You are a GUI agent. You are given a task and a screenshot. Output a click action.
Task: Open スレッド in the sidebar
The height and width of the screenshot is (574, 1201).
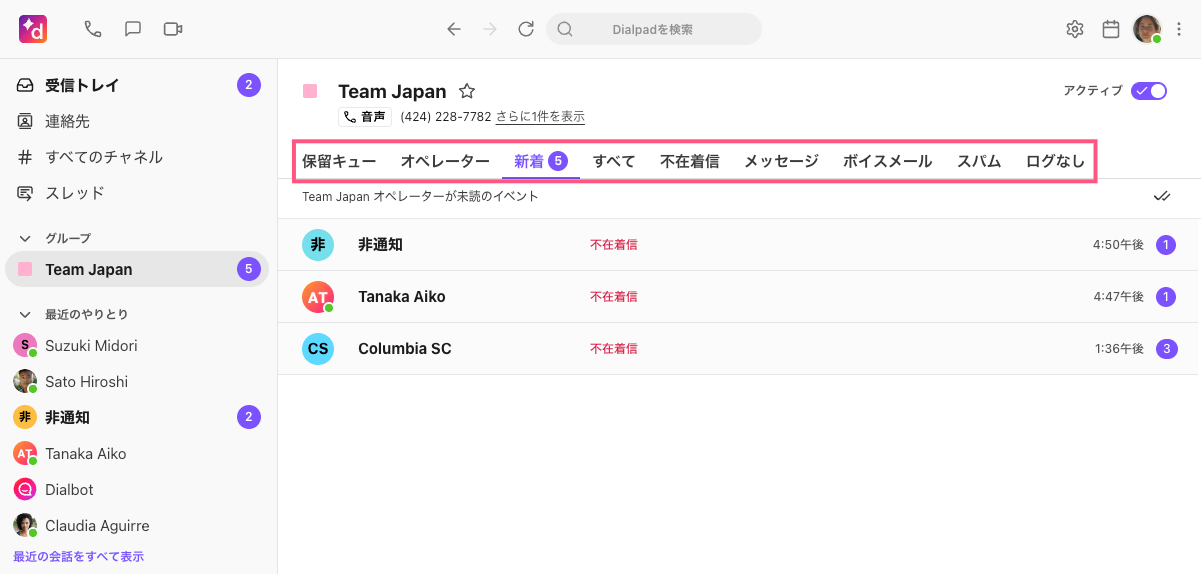(x=139, y=193)
